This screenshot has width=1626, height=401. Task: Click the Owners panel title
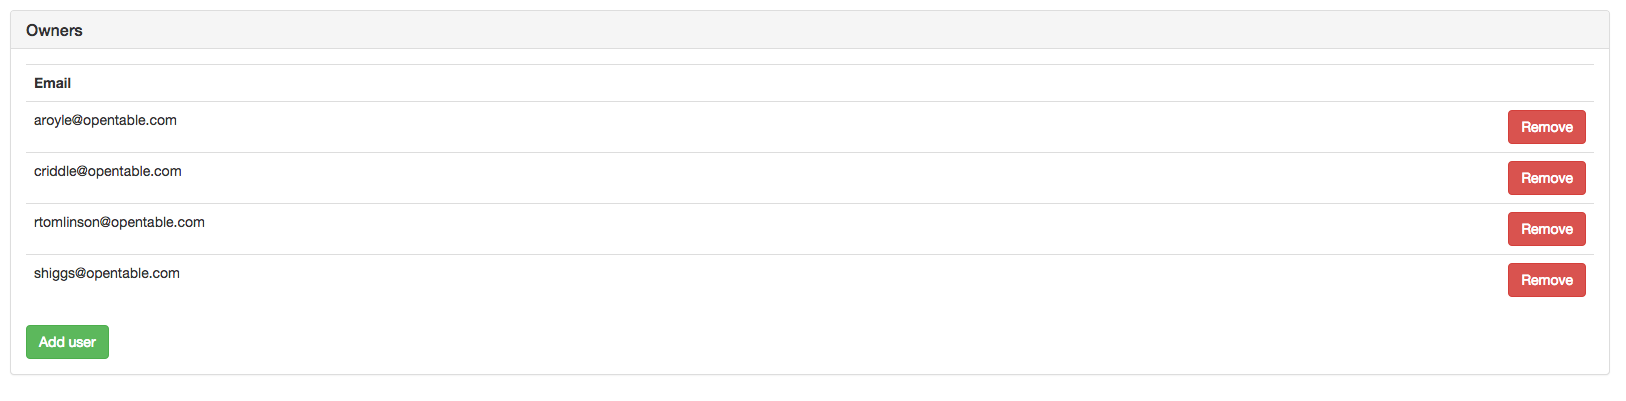[54, 30]
